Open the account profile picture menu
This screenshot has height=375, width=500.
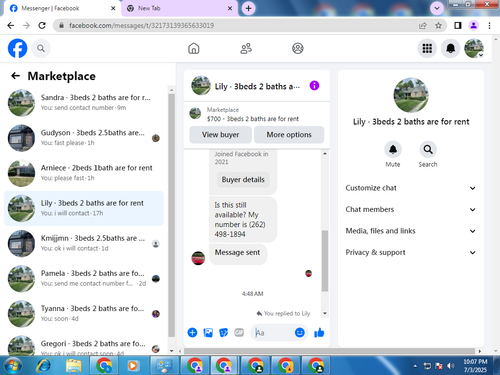(x=474, y=49)
